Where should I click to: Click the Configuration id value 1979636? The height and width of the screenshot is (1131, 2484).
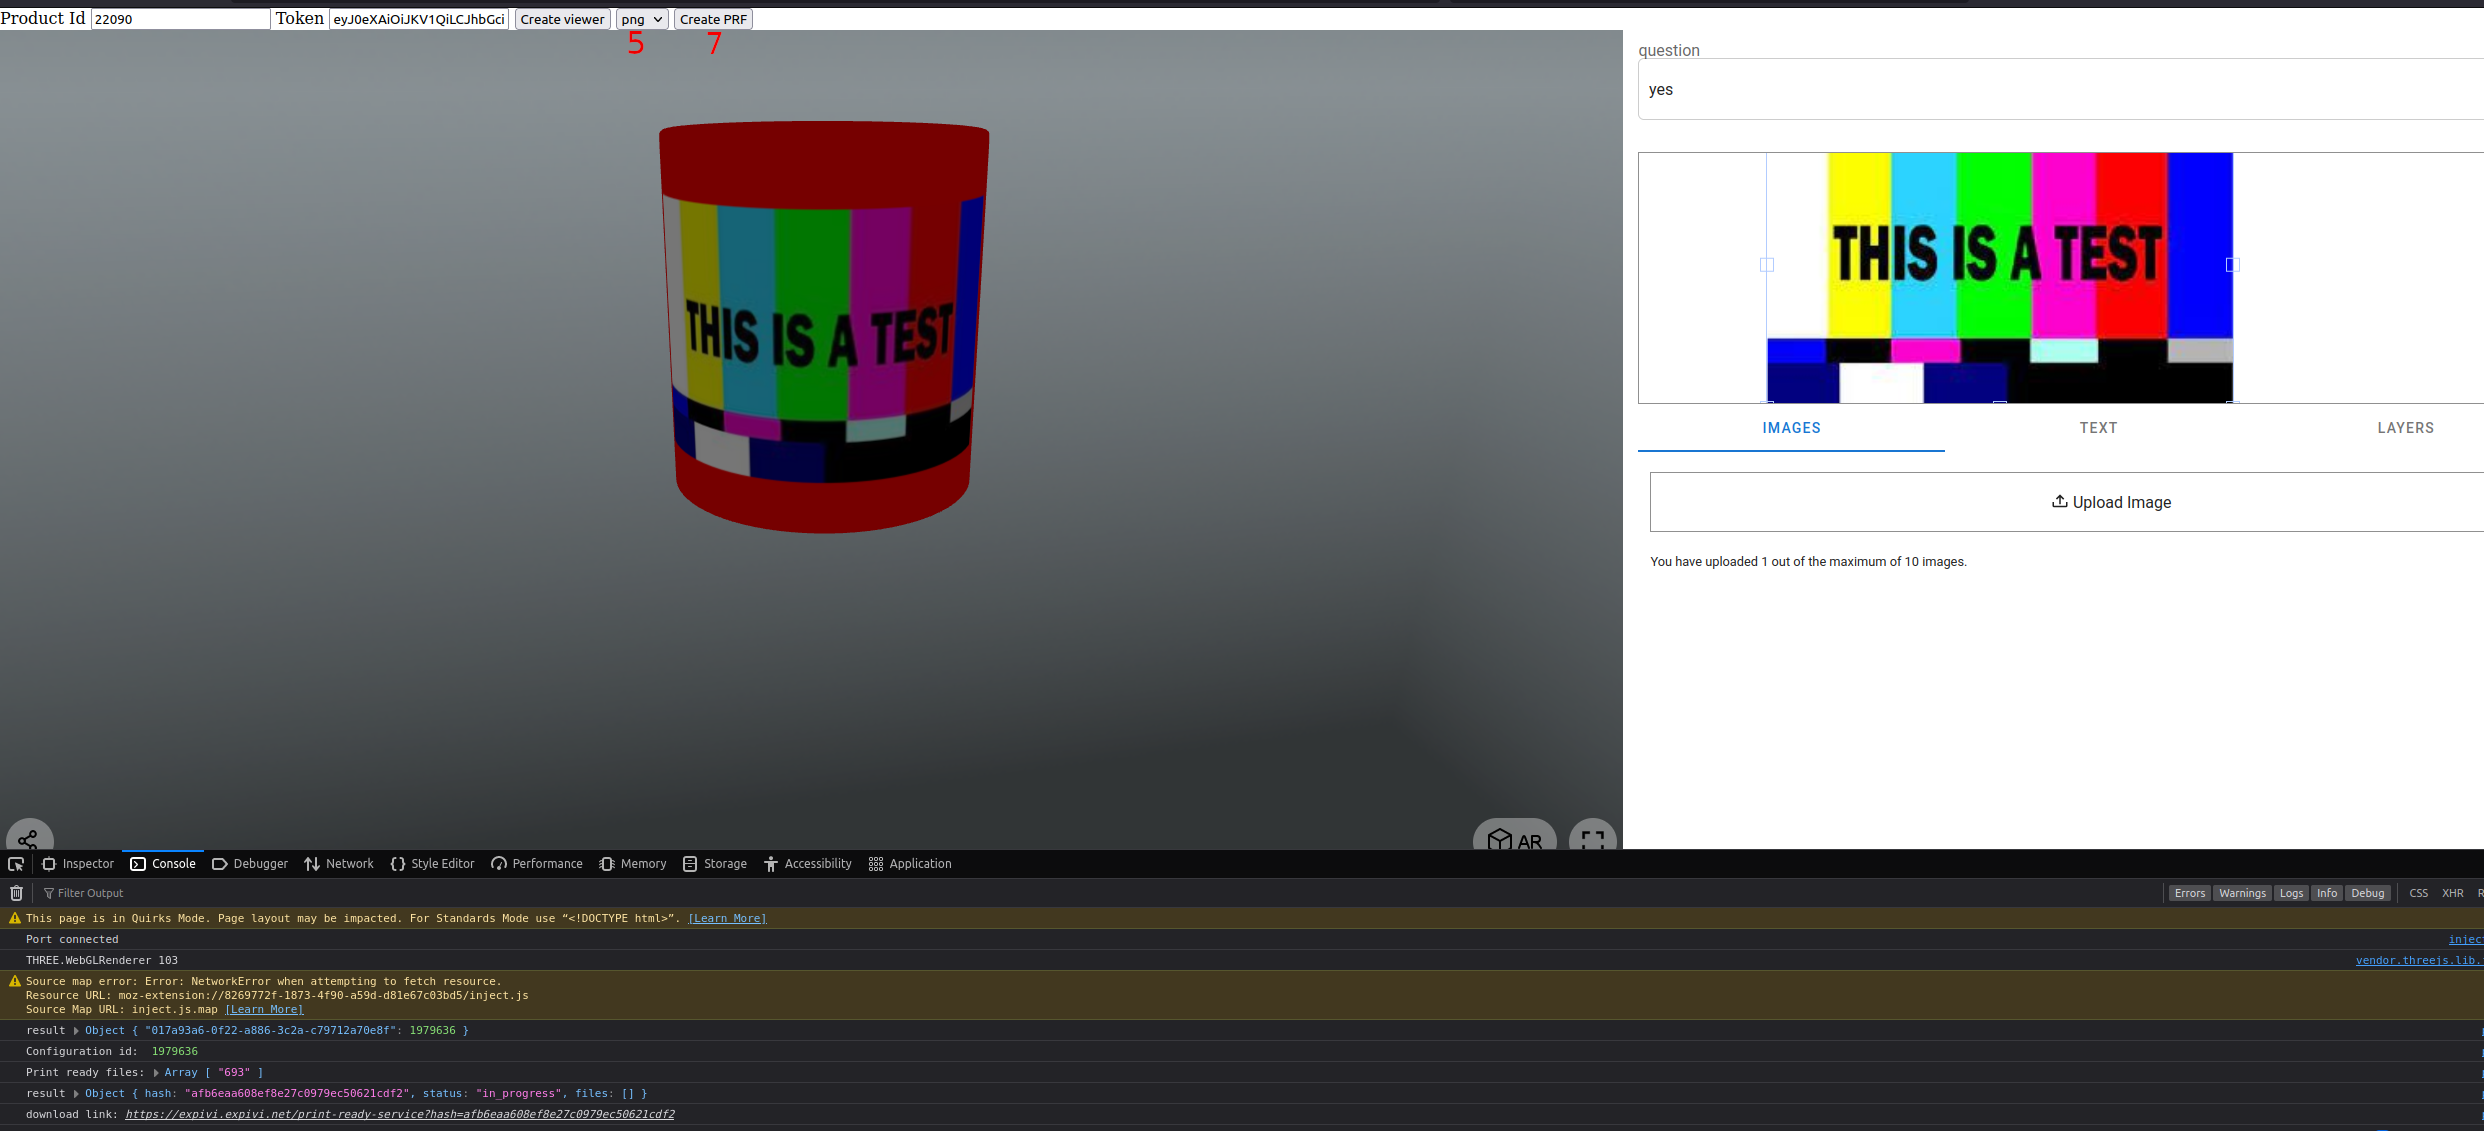174,1051
